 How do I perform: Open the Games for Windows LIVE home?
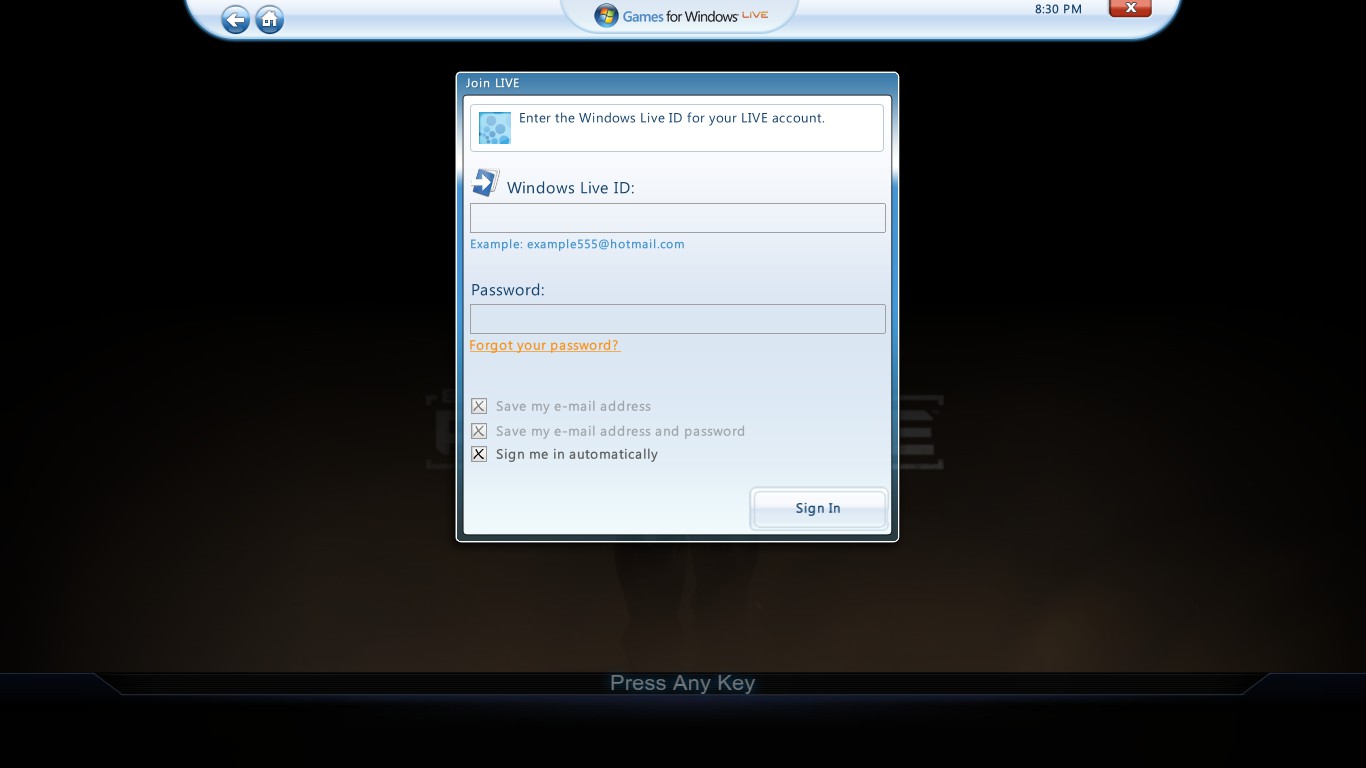[x=269, y=19]
